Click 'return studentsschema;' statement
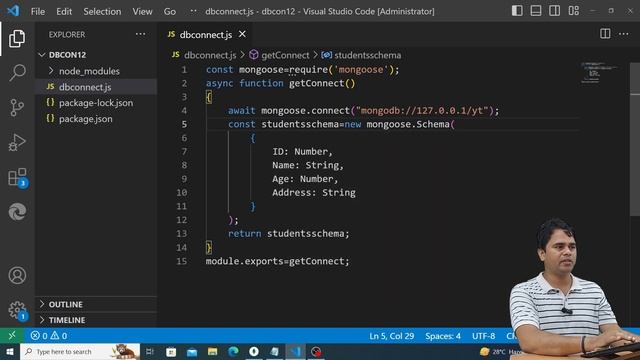This screenshot has height=360, width=640. 289,234
